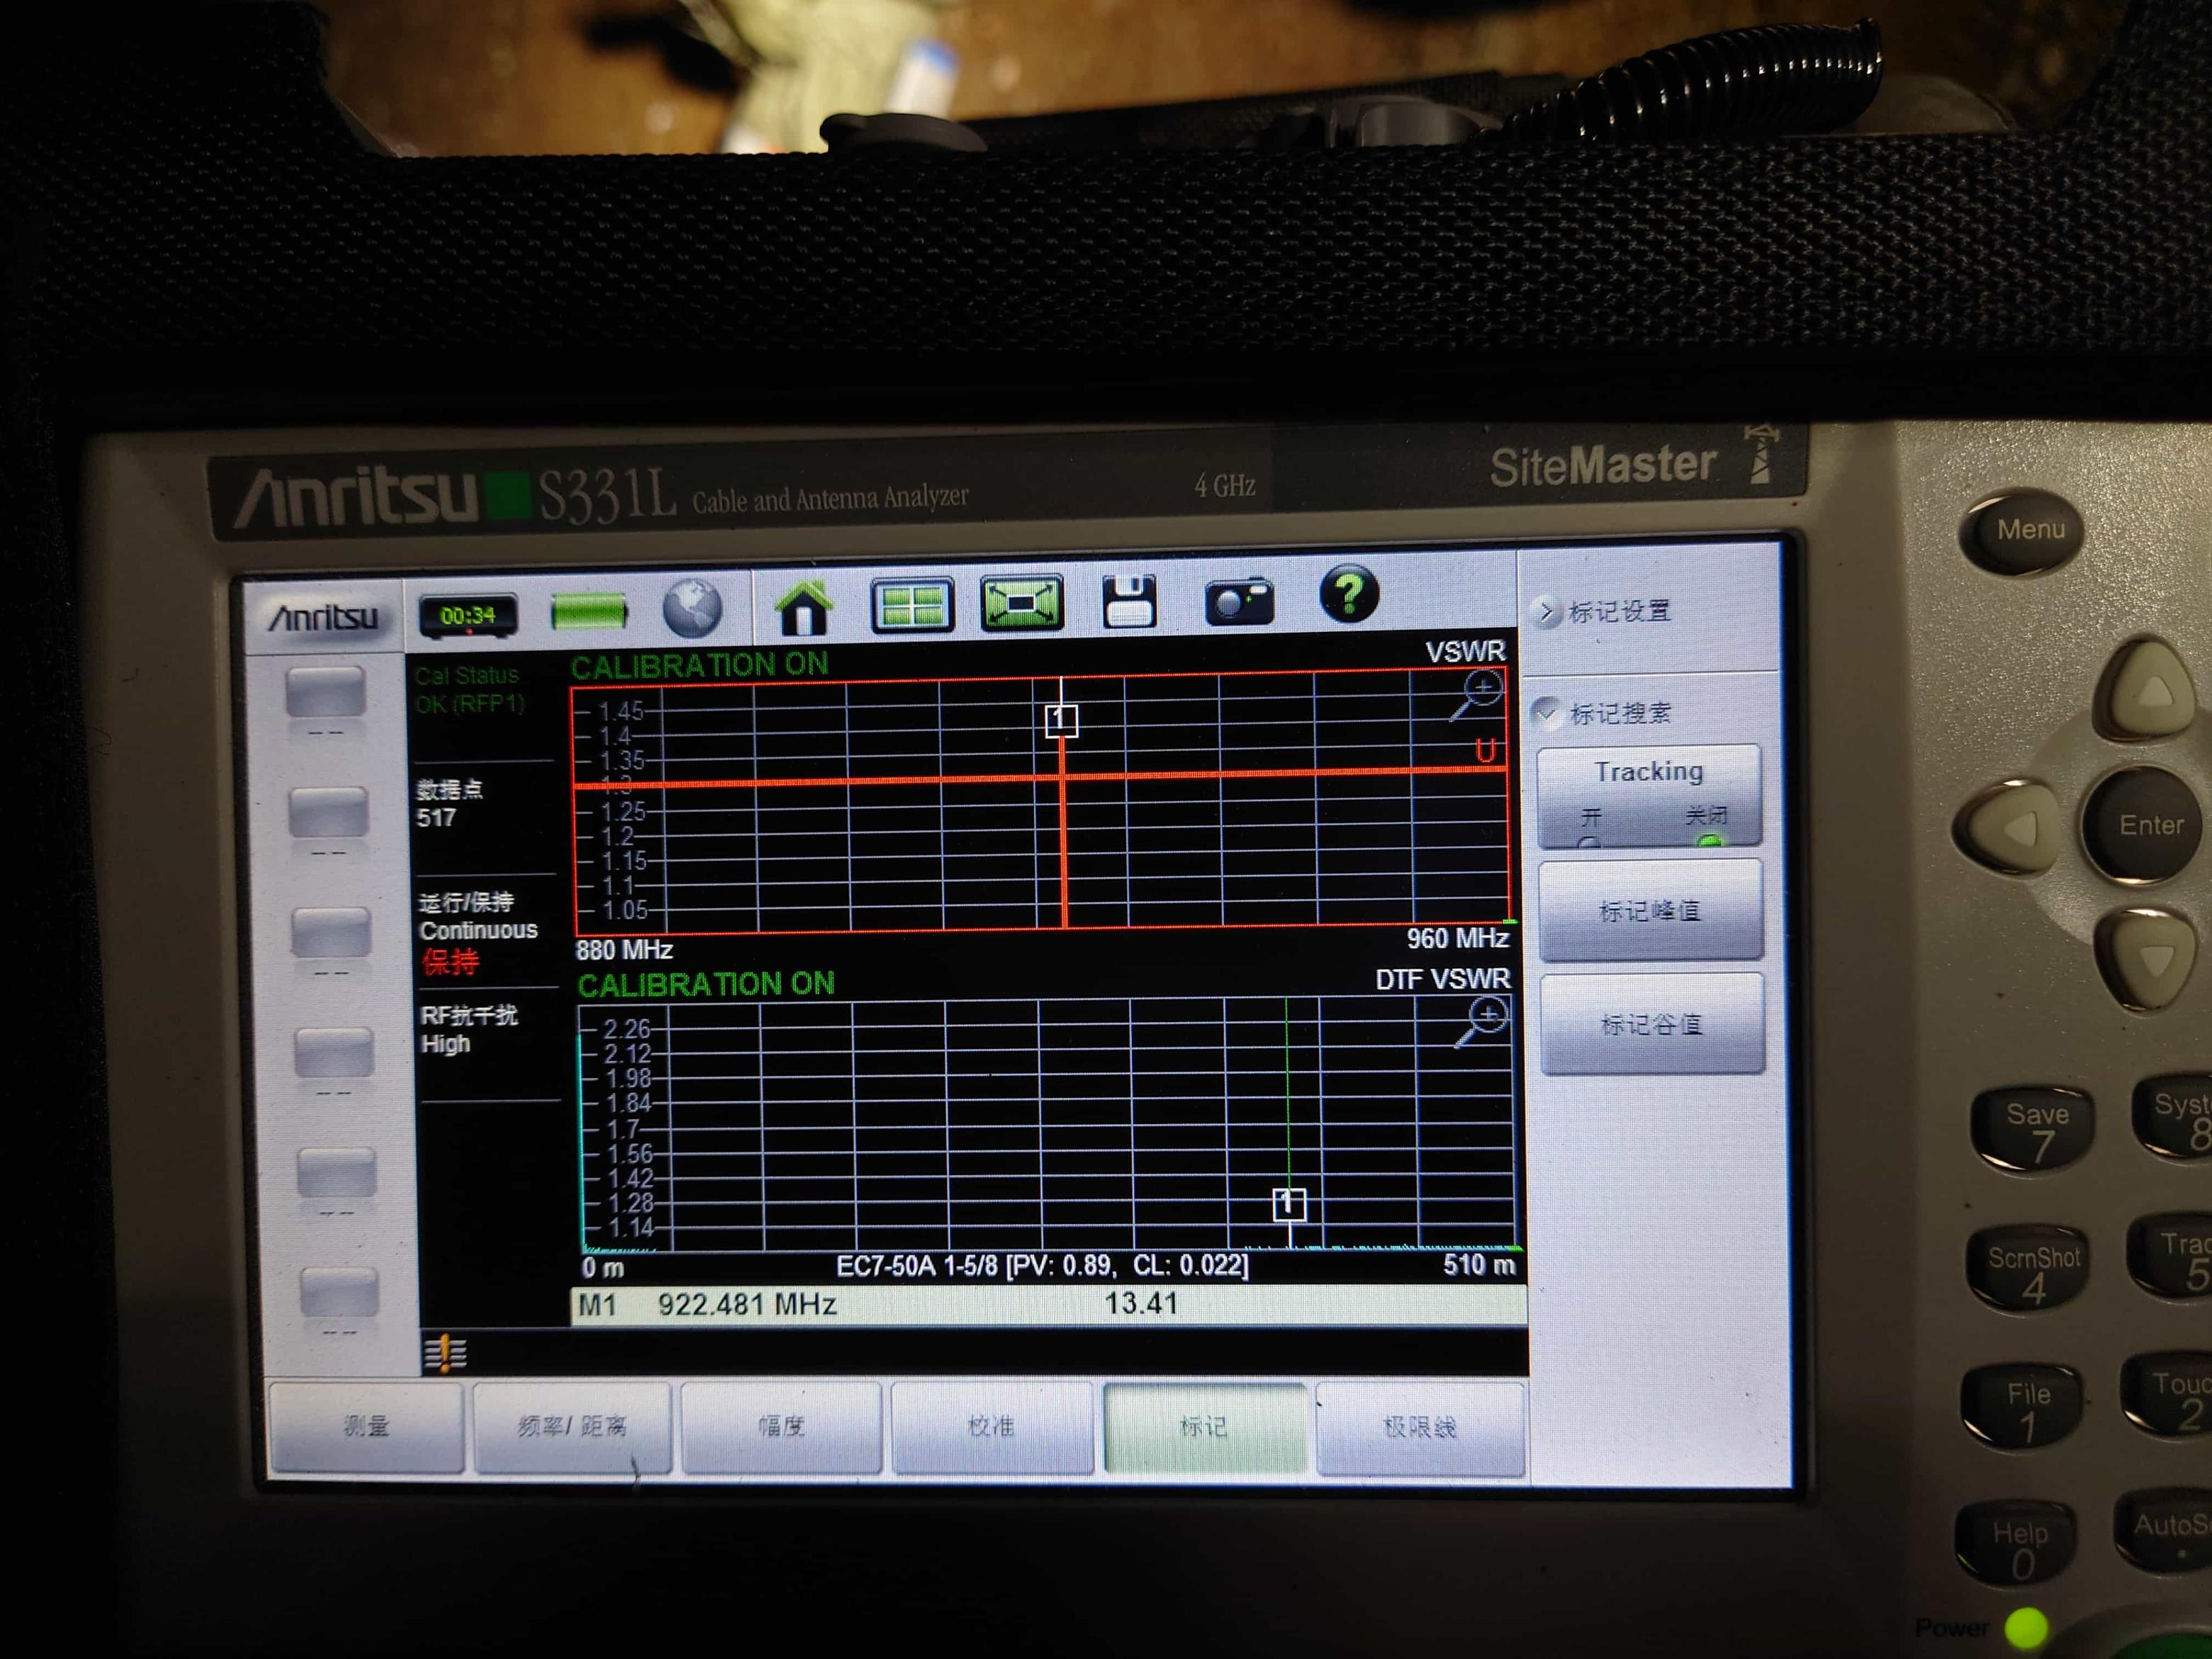Open the four-pane grid view icon
Viewport: 2212px width, 1659px height.
point(912,605)
